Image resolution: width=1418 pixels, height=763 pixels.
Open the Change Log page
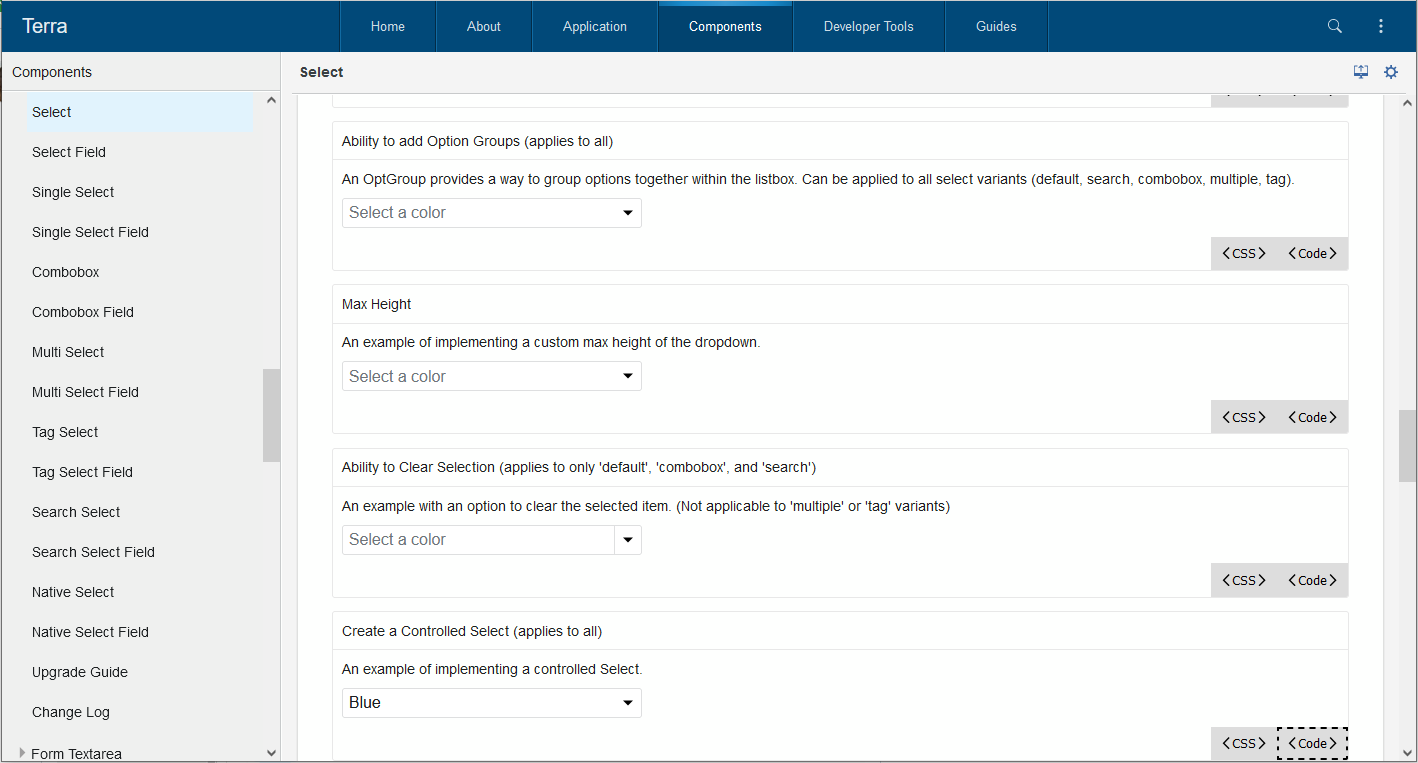(x=70, y=711)
